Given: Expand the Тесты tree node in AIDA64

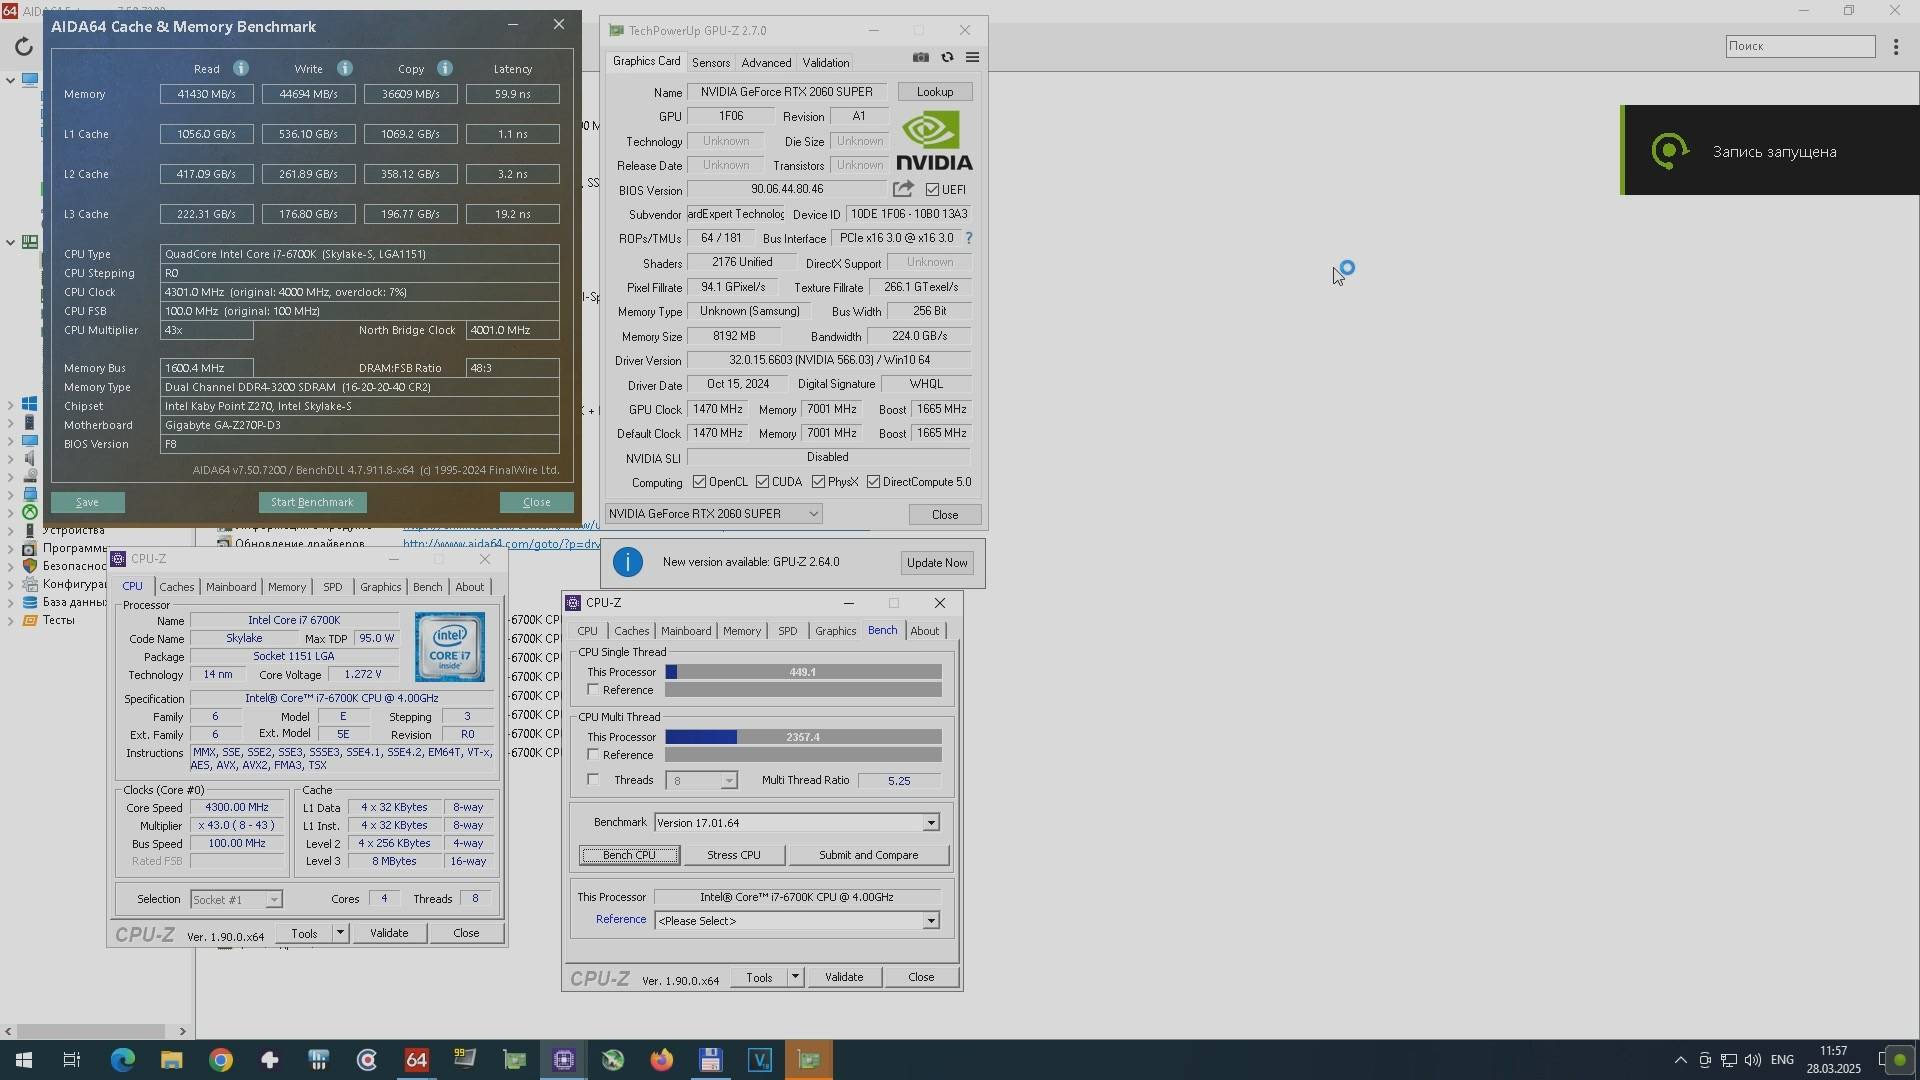Looking at the screenshot, I should (x=10, y=620).
